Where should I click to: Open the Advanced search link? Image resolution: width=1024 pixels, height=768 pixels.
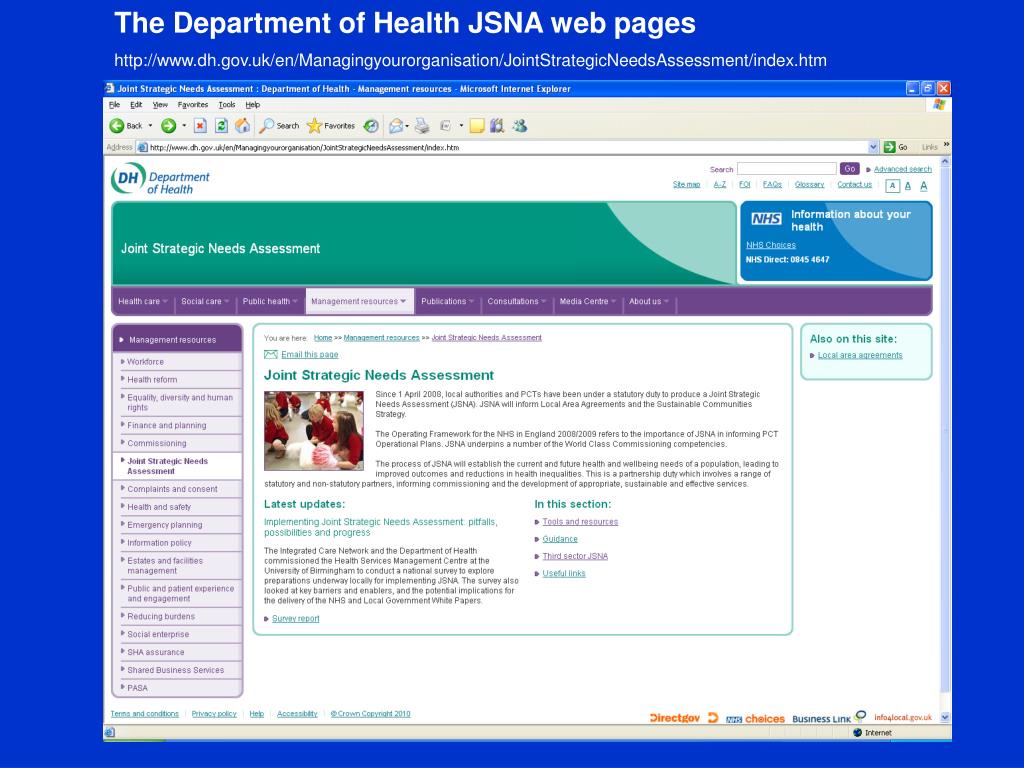[x=903, y=169]
